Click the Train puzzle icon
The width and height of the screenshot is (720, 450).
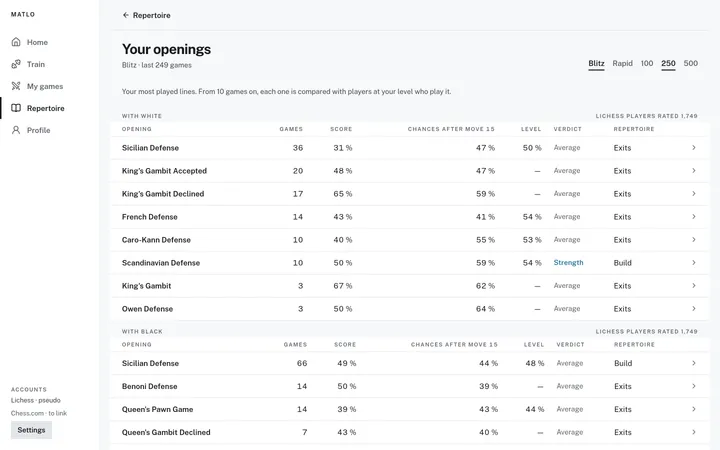[16, 64]
